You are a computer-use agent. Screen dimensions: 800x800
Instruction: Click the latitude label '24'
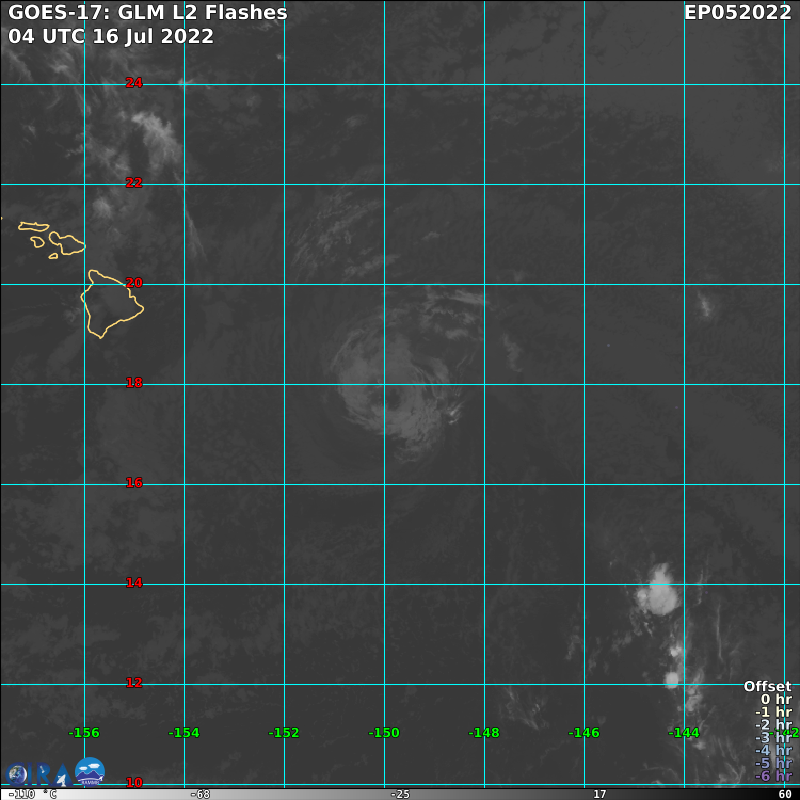pyautogui.click(x=134, y=83)
